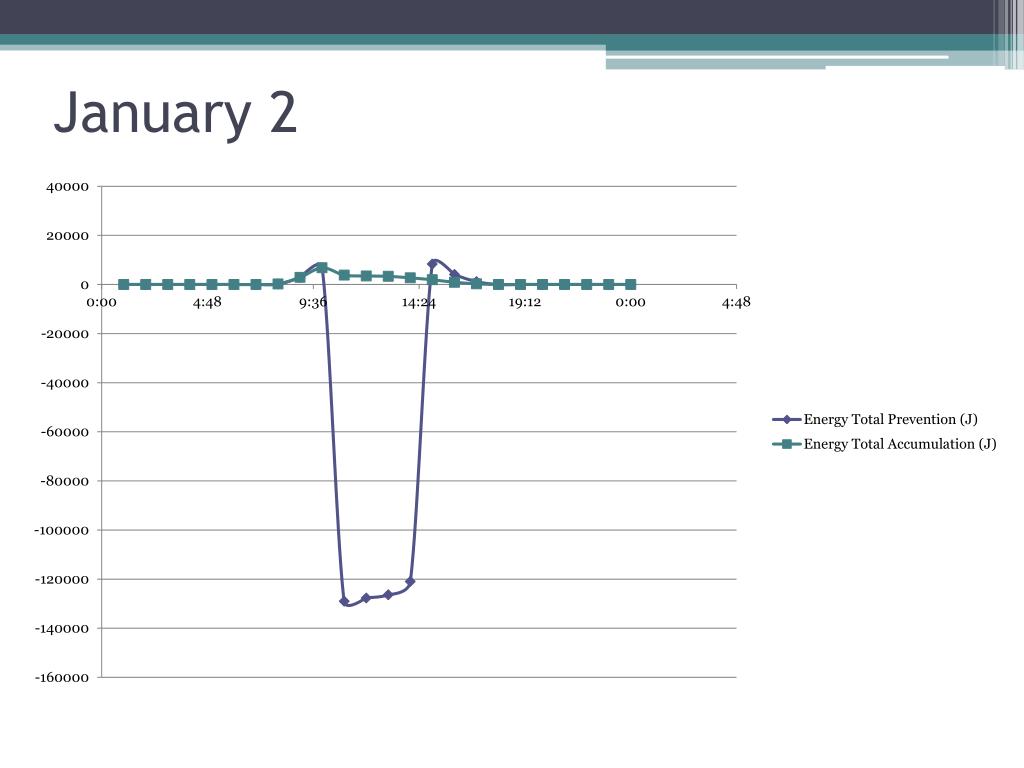Click the 19:12 x-axis time label
The image size is (1024, 768).
coord(524,302)
